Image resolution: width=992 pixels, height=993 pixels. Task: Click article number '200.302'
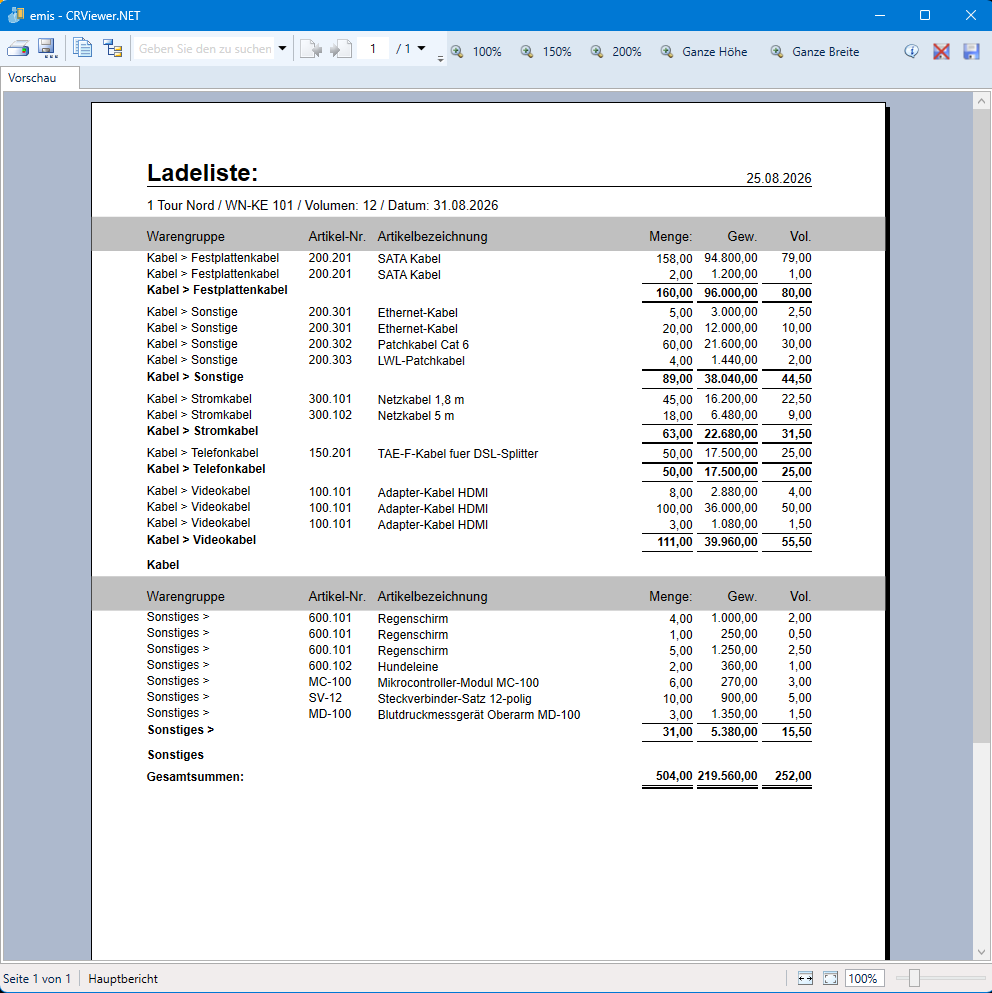[x=330, y=344]
